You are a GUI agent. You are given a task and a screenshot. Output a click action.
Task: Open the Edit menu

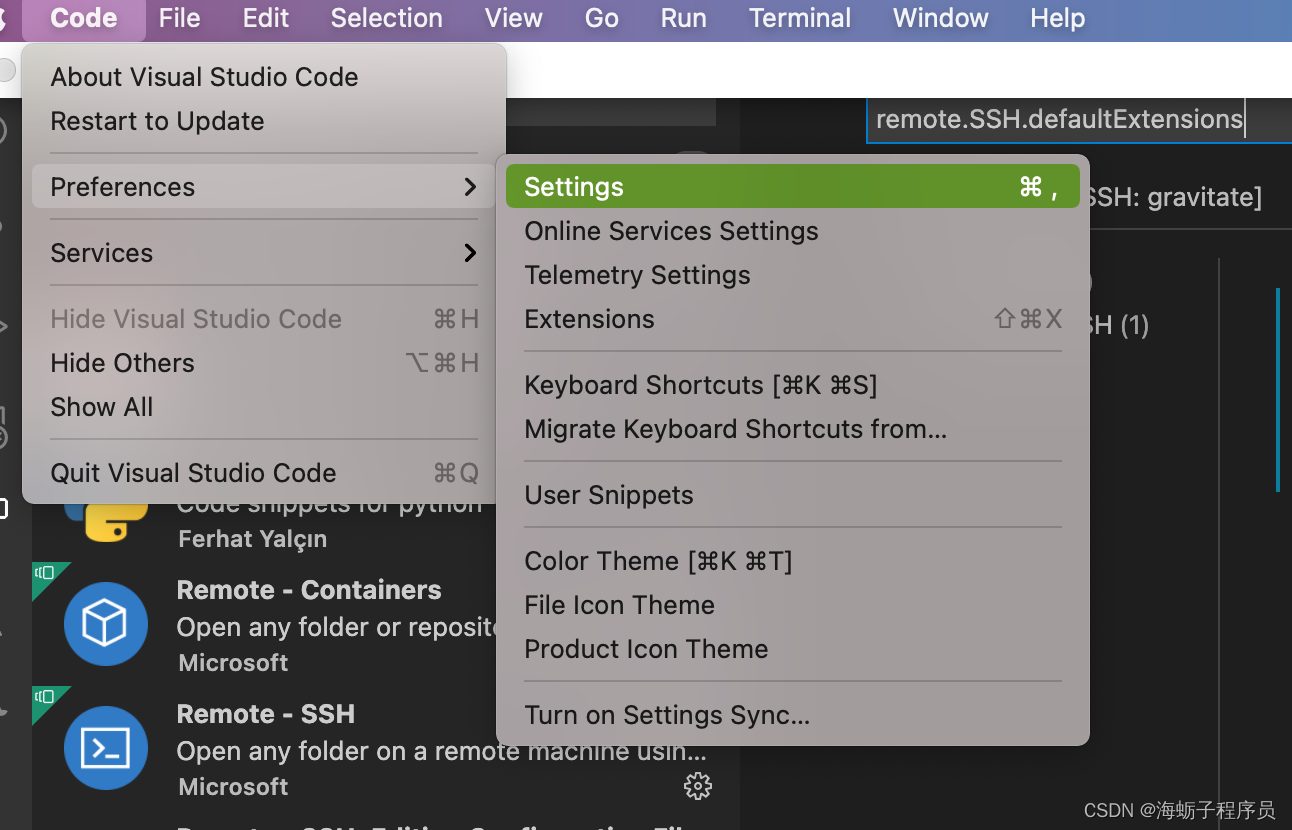pos(266,18)
